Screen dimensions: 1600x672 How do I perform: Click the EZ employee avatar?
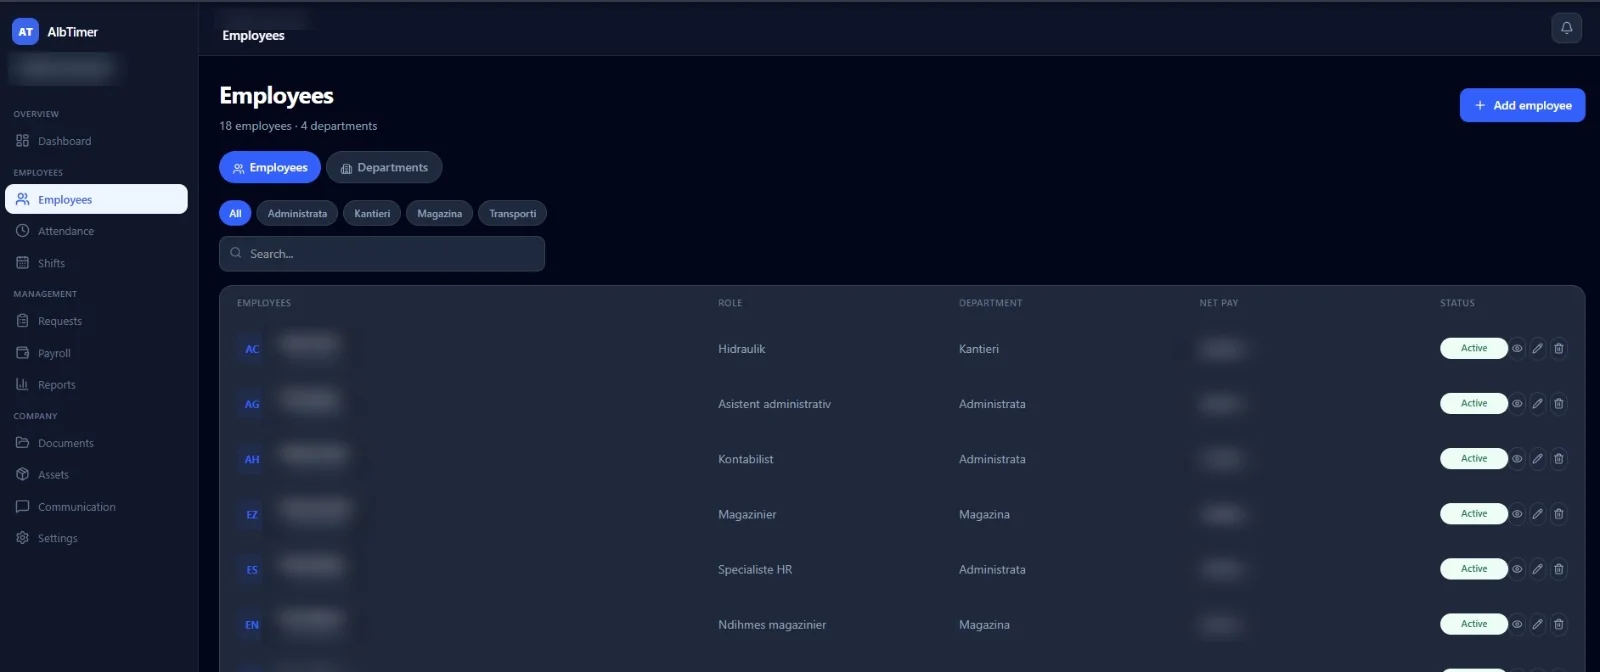click(x=252, y=514)
